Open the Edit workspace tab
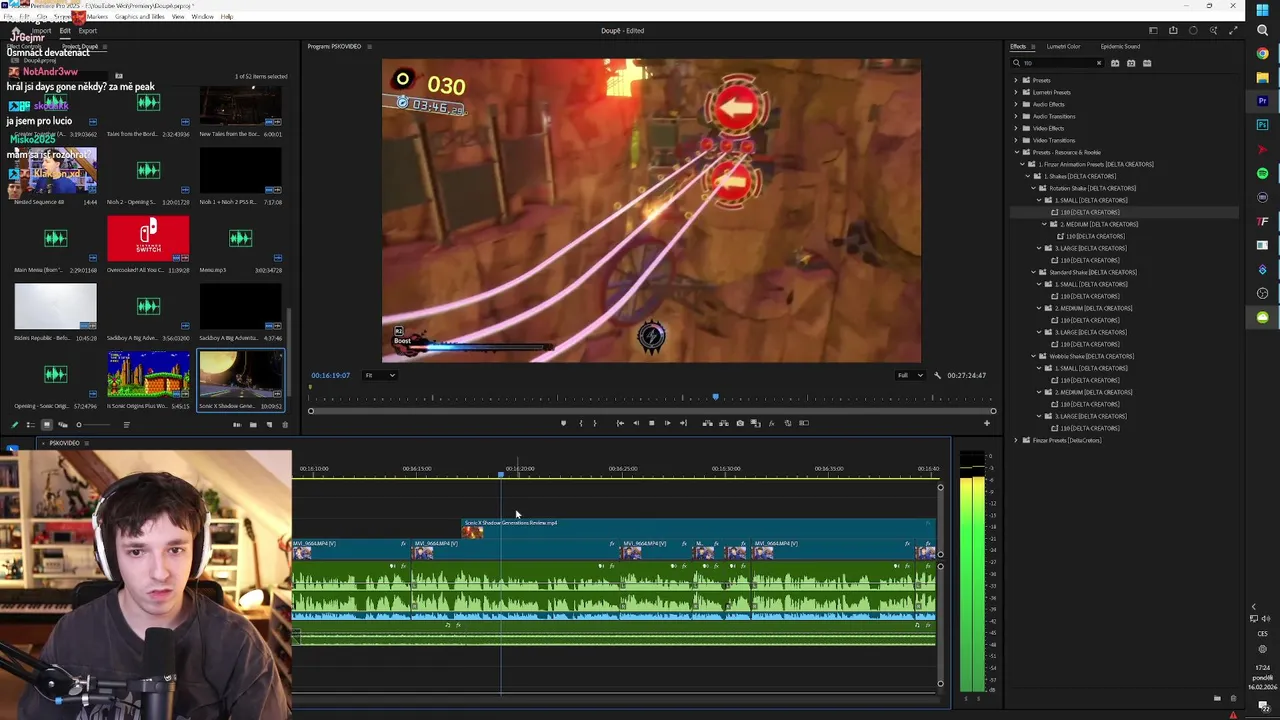 pyautogui.click(x=65, y=31)
